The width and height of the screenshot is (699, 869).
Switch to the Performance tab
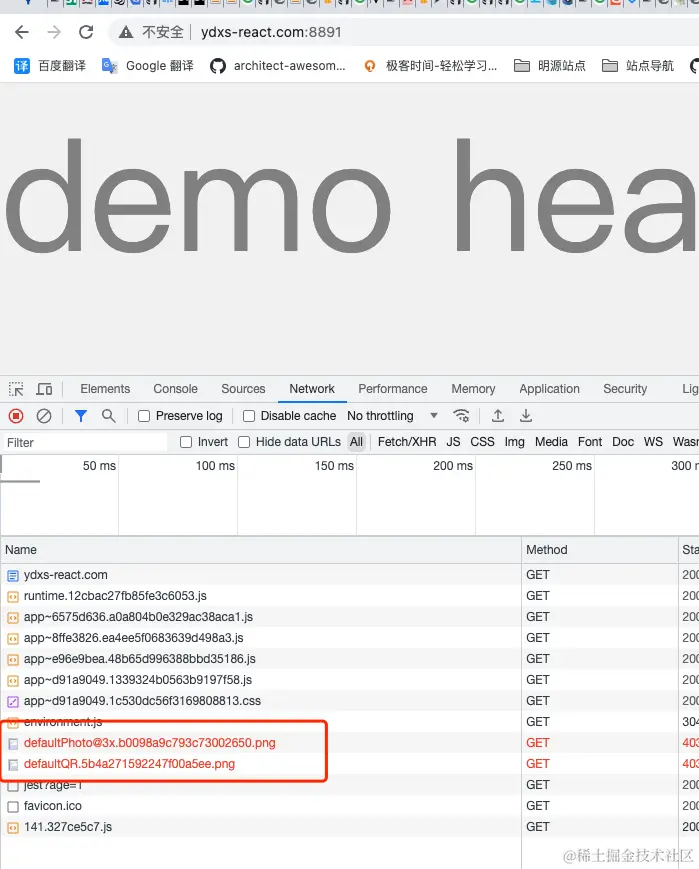392,389
